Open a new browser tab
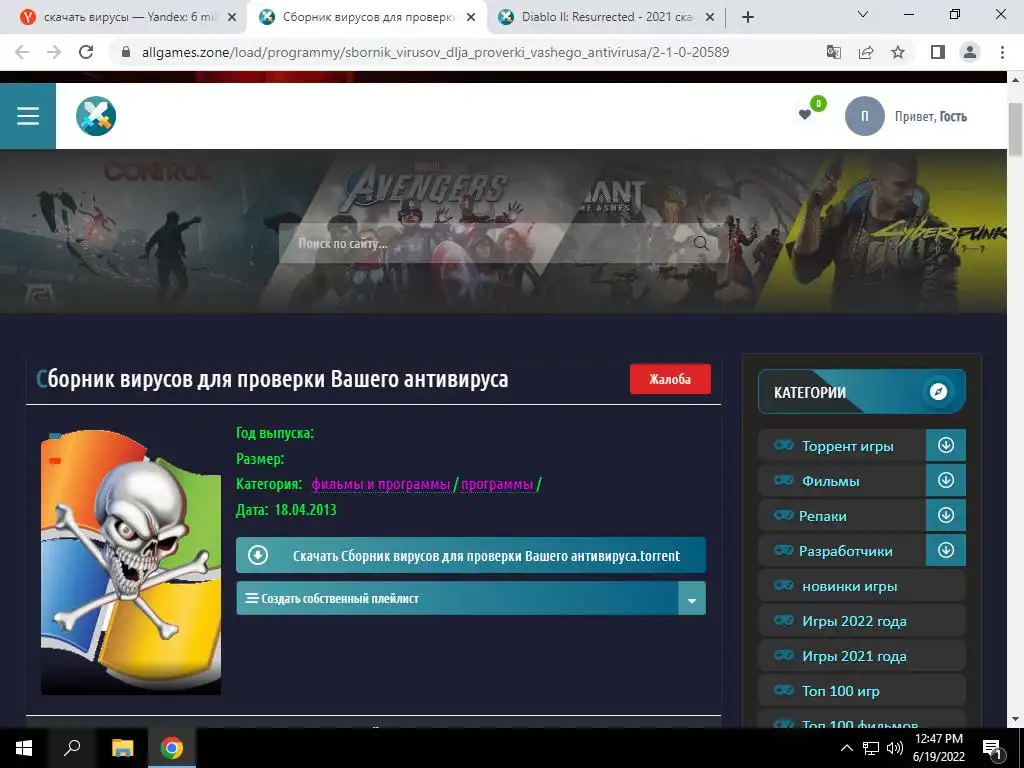 [748, 17]
